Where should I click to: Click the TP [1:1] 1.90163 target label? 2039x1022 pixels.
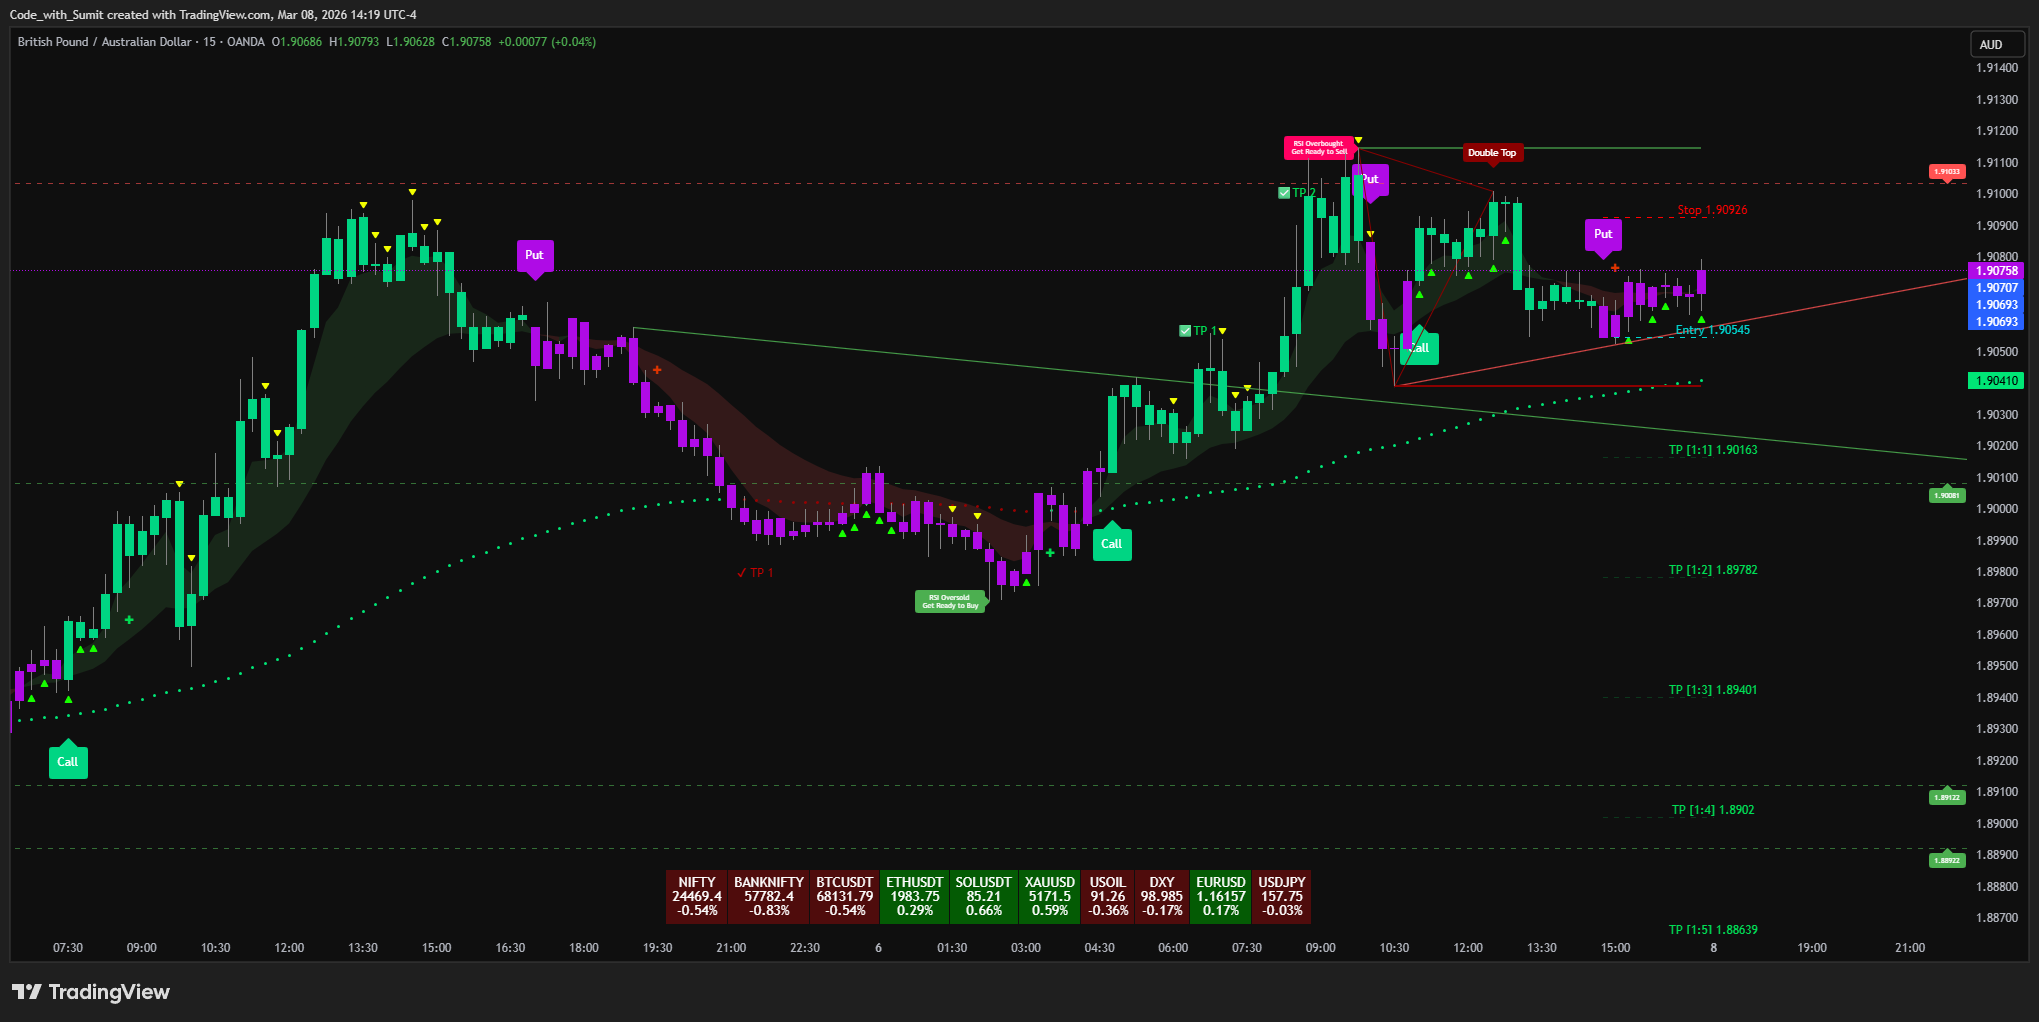point(1712,450)
